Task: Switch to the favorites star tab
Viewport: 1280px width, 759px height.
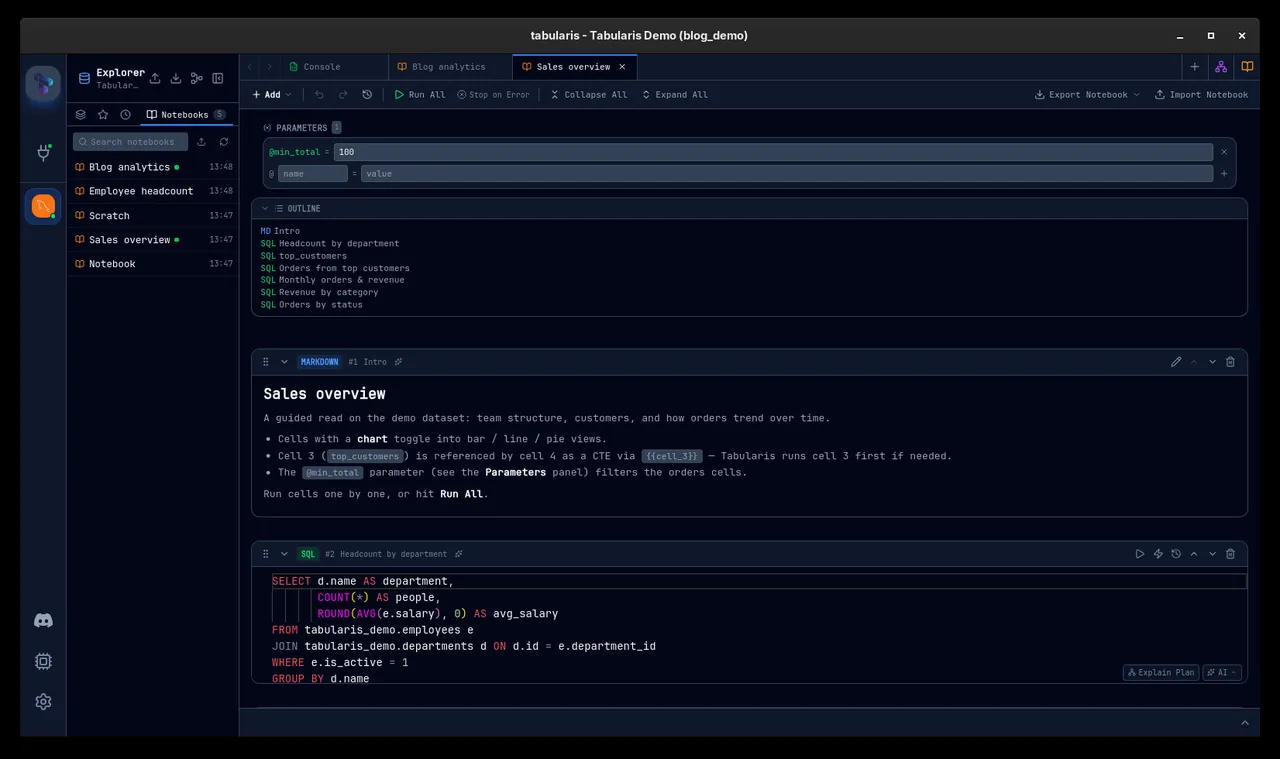Action: (103, 115)
